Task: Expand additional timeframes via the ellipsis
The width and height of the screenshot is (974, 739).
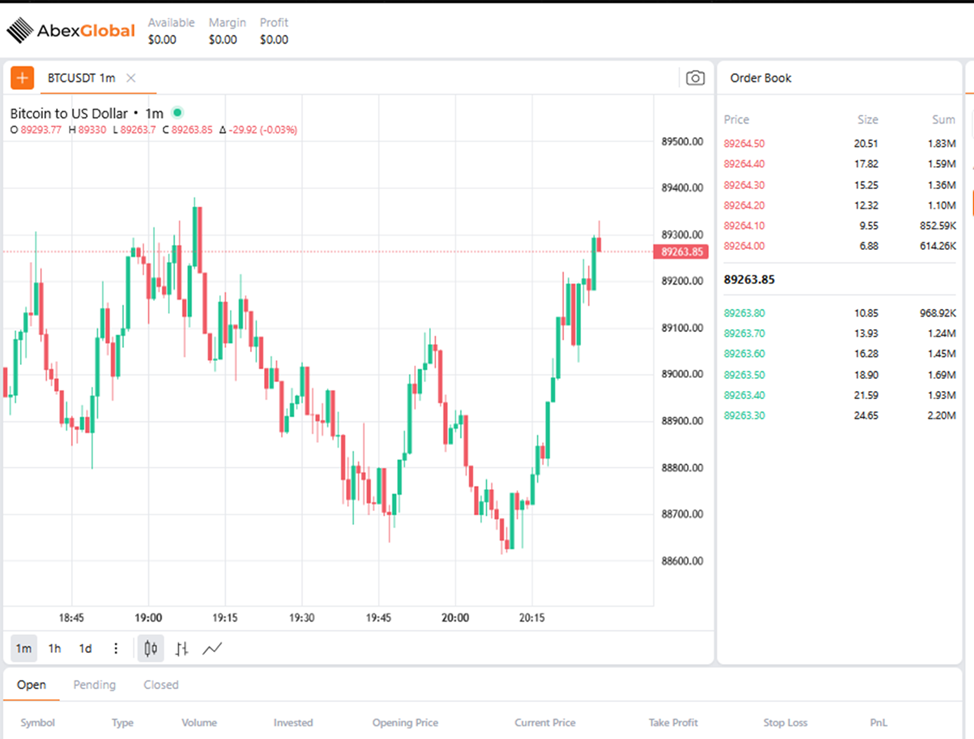Action: pyautogui.click(x=115, y=648)
